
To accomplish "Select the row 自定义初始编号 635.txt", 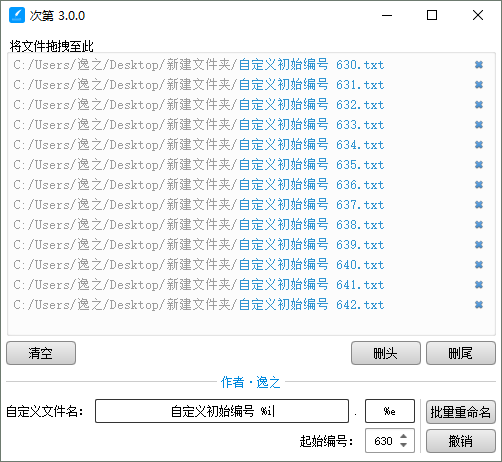I will (x=251, y=165).
